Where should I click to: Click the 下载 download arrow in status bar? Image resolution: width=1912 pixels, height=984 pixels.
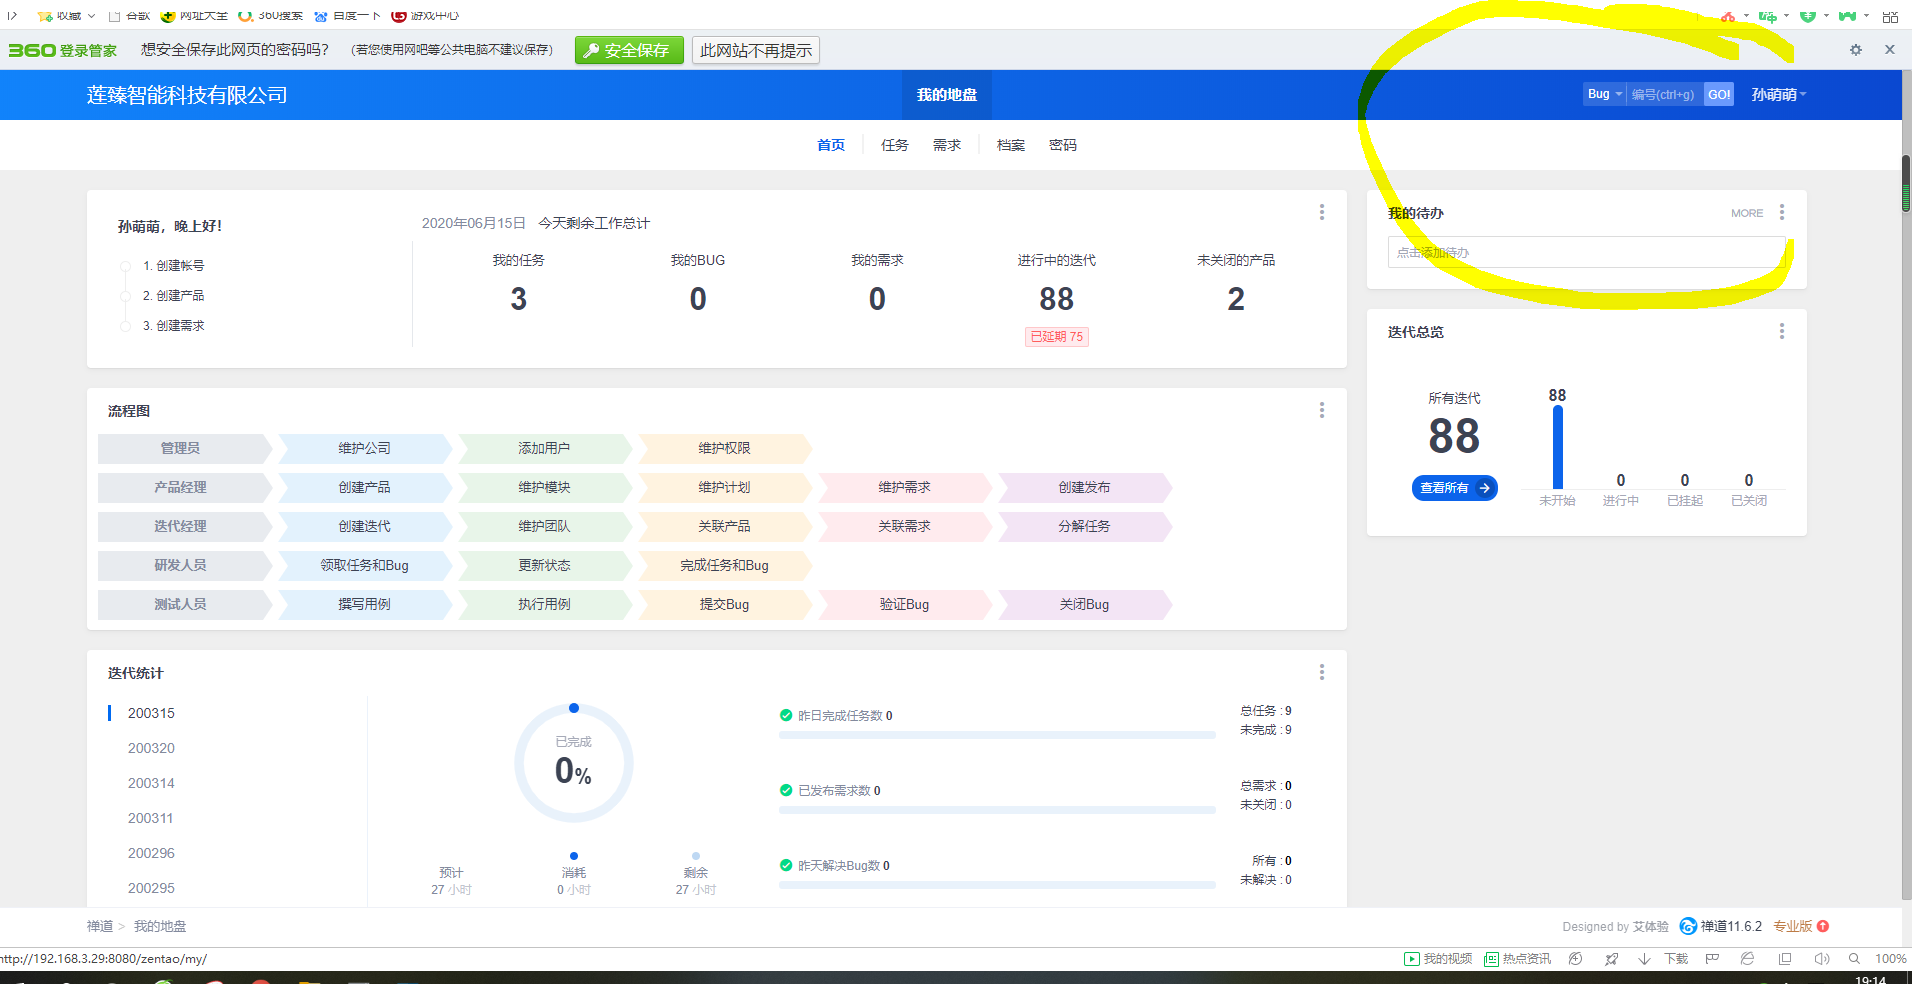tap(1644, 958)
